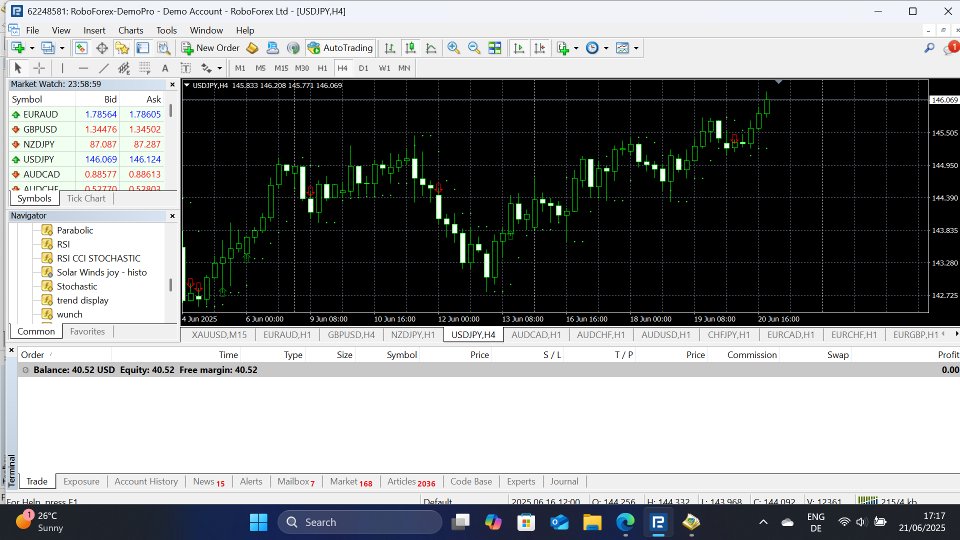Toggle chart Auto Scroll

(519, 48)
